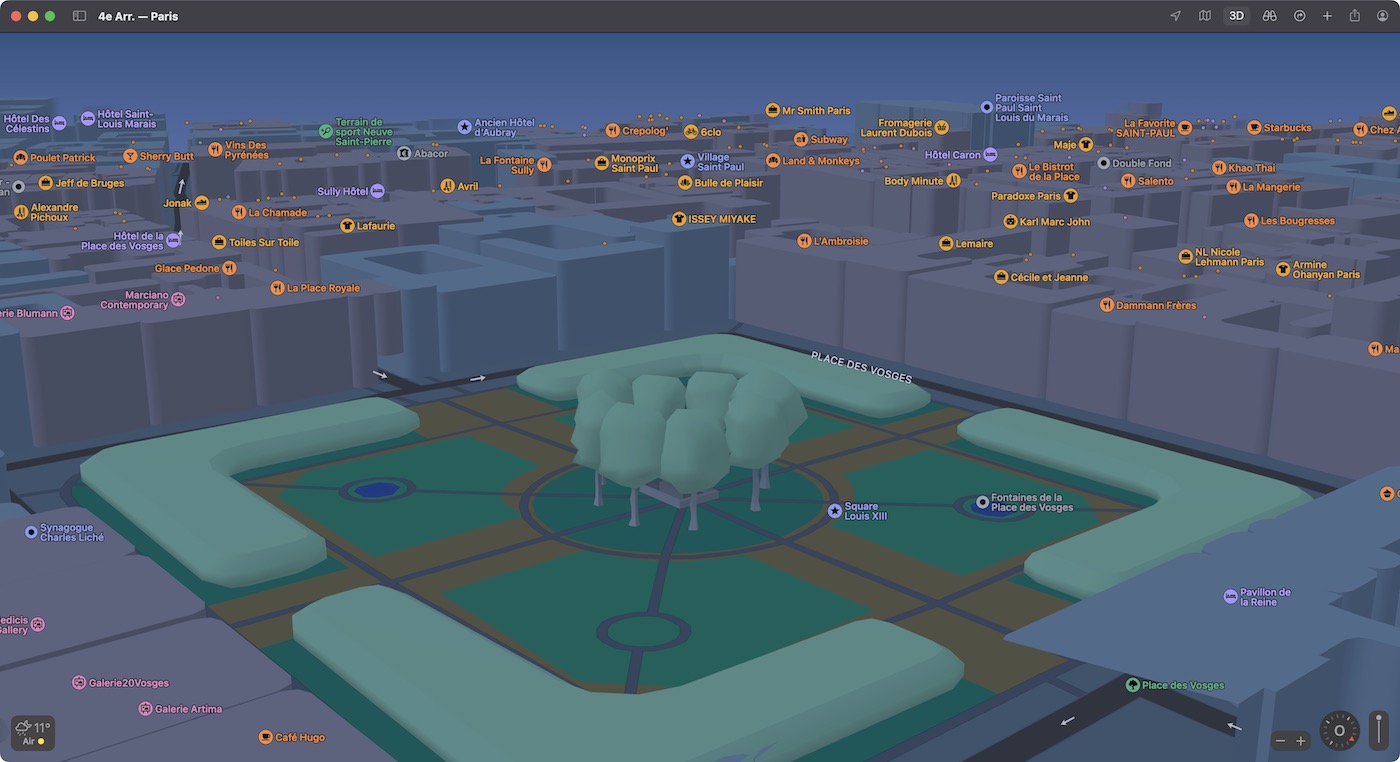
Task: Open the weather and air quality widget
Action: coord(33,733)
